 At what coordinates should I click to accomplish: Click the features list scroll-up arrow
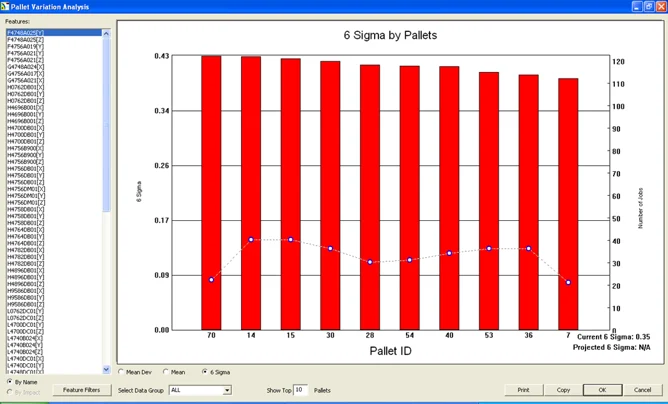106,33
